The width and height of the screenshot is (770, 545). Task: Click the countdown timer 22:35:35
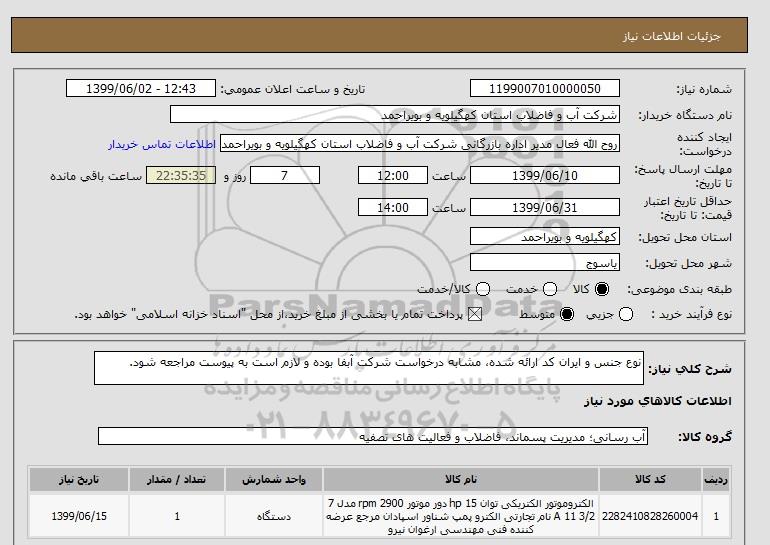pyautogui.click(x=181, y=175)
